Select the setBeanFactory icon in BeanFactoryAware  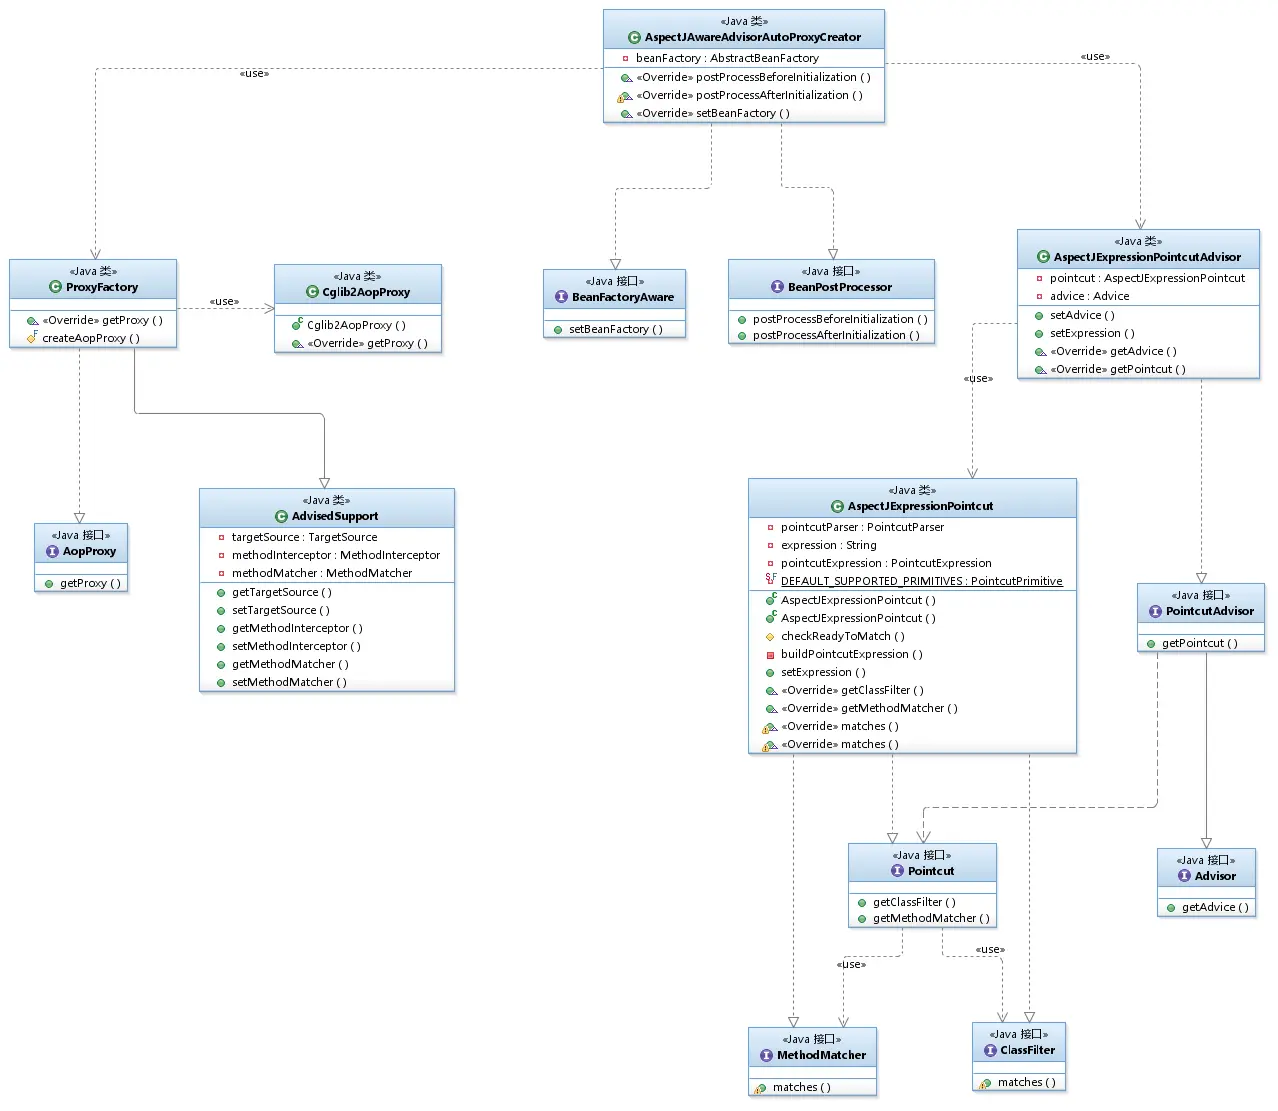coord(558,329)
